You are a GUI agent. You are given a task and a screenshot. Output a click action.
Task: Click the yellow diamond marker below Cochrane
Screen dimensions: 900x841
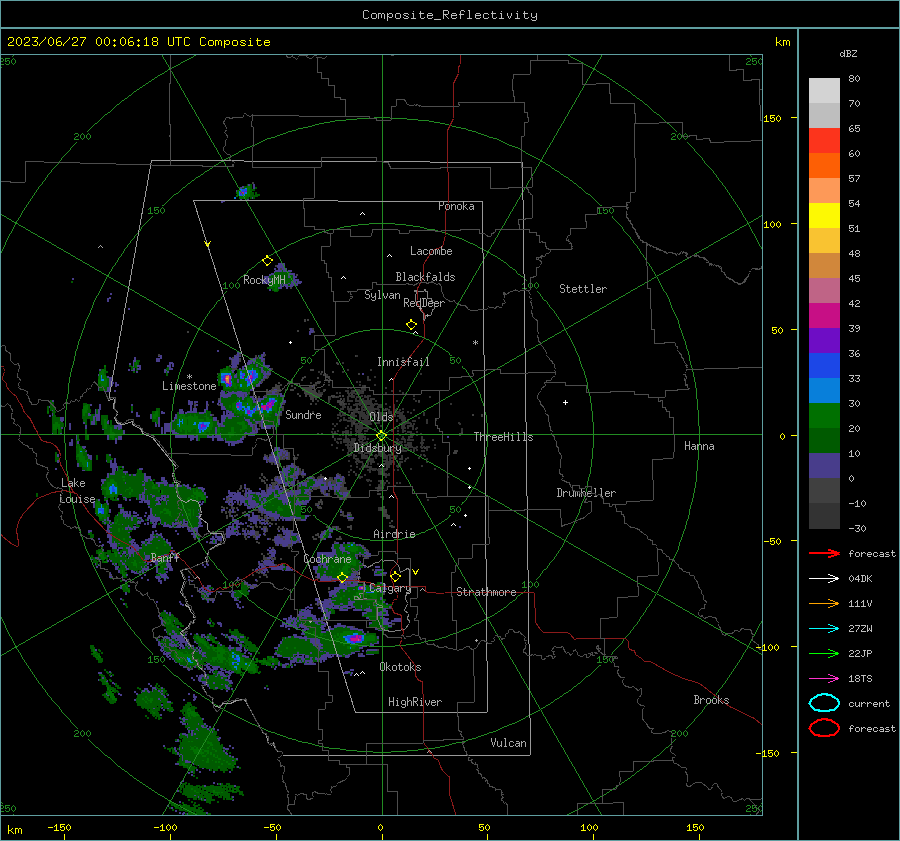click(x=342, y=578)
